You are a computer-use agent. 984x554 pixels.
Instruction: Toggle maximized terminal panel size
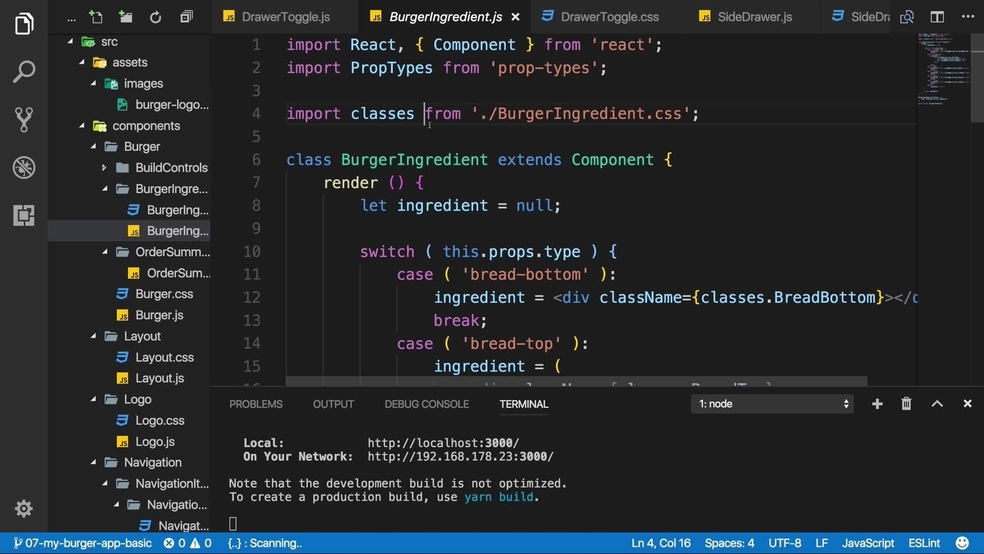[937, 404]
